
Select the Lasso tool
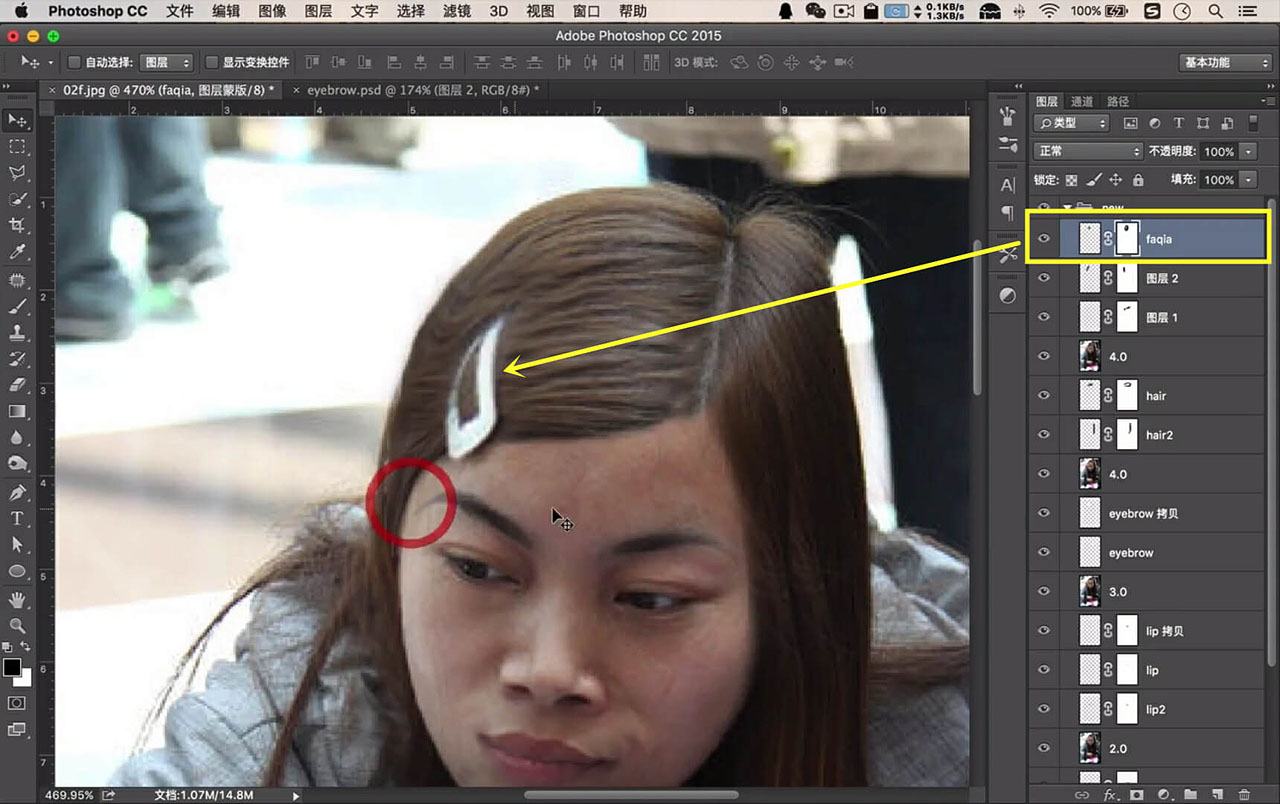[x=17, y=173]
